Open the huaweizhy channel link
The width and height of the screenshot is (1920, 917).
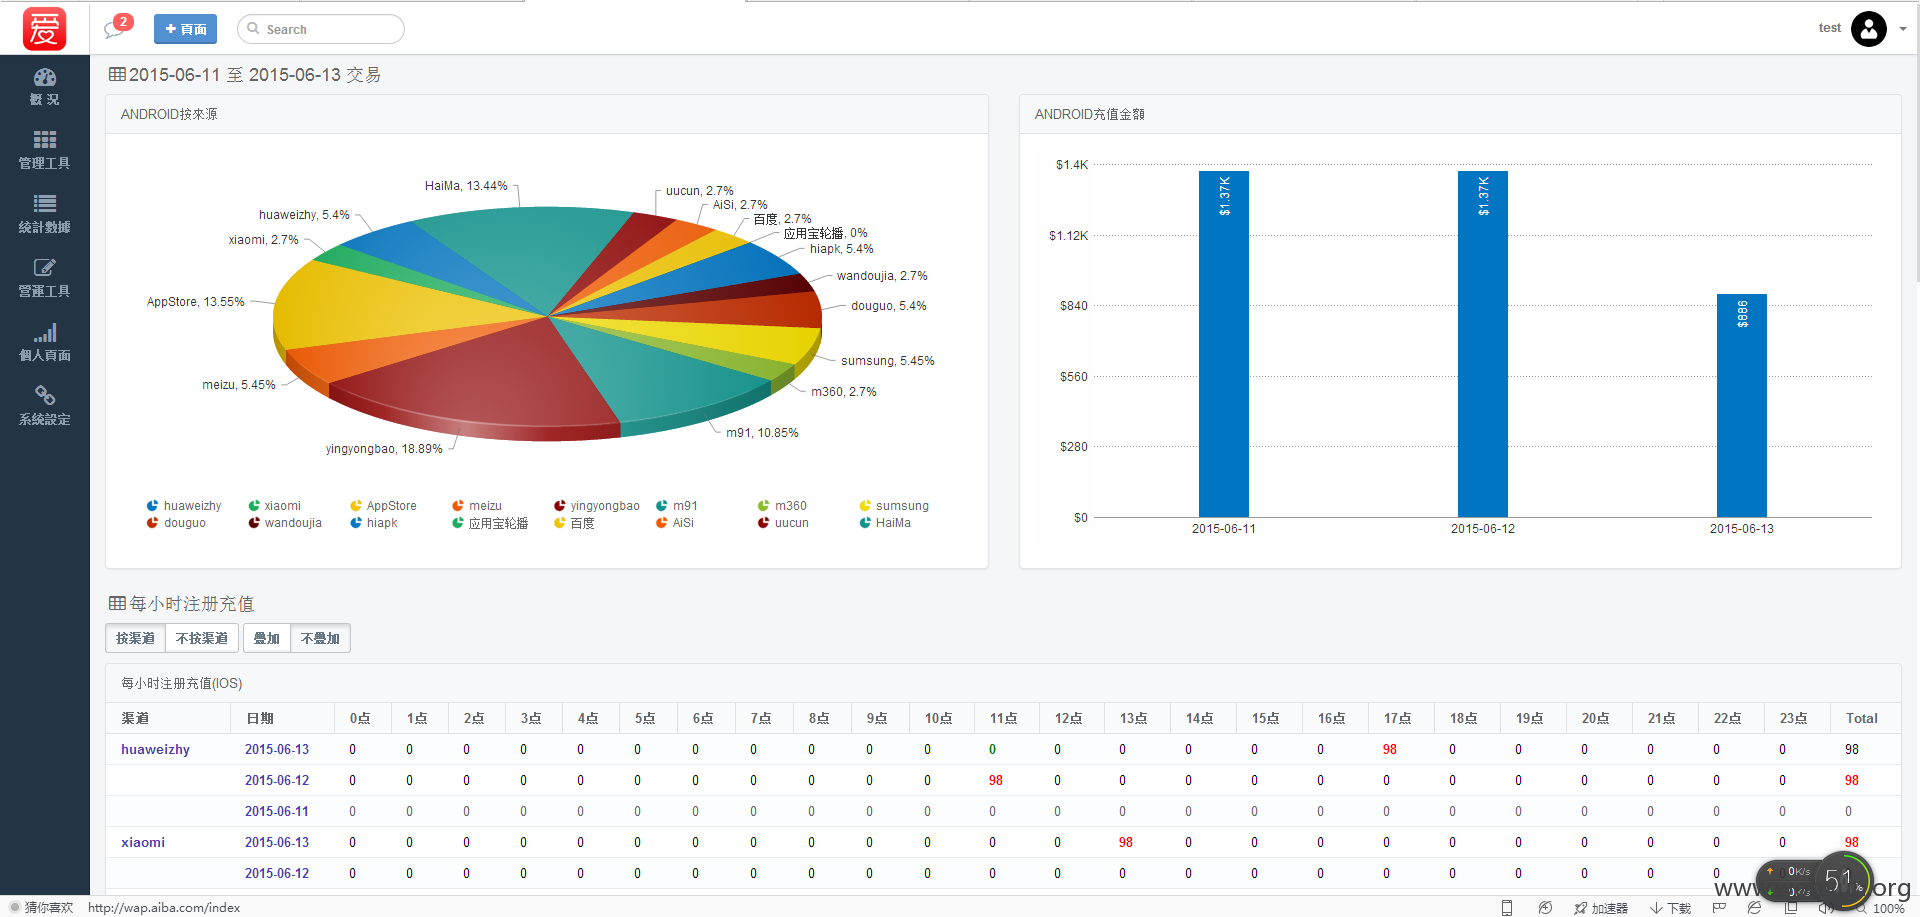[155, 750]
